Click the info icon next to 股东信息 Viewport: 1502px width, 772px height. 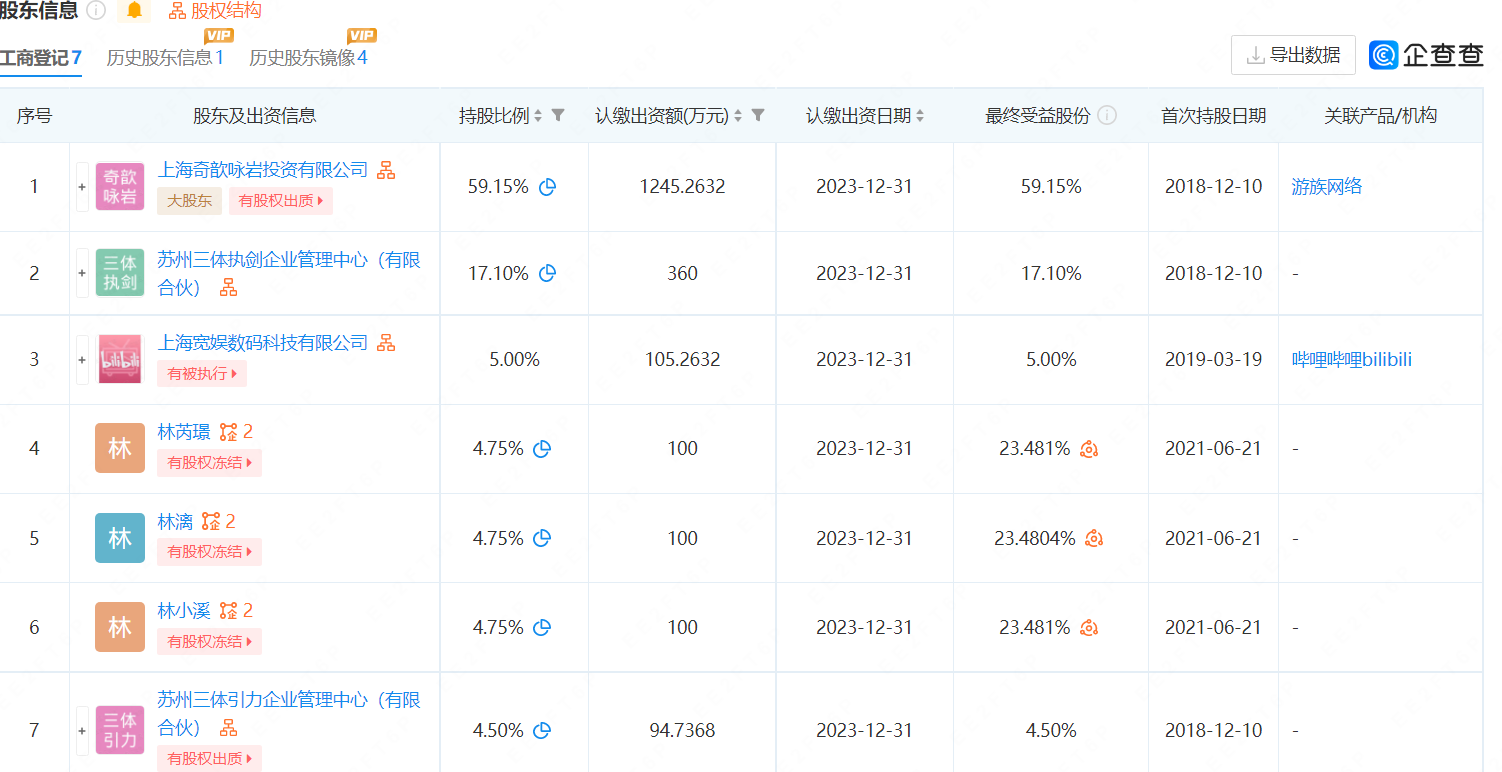coord(96,10)
